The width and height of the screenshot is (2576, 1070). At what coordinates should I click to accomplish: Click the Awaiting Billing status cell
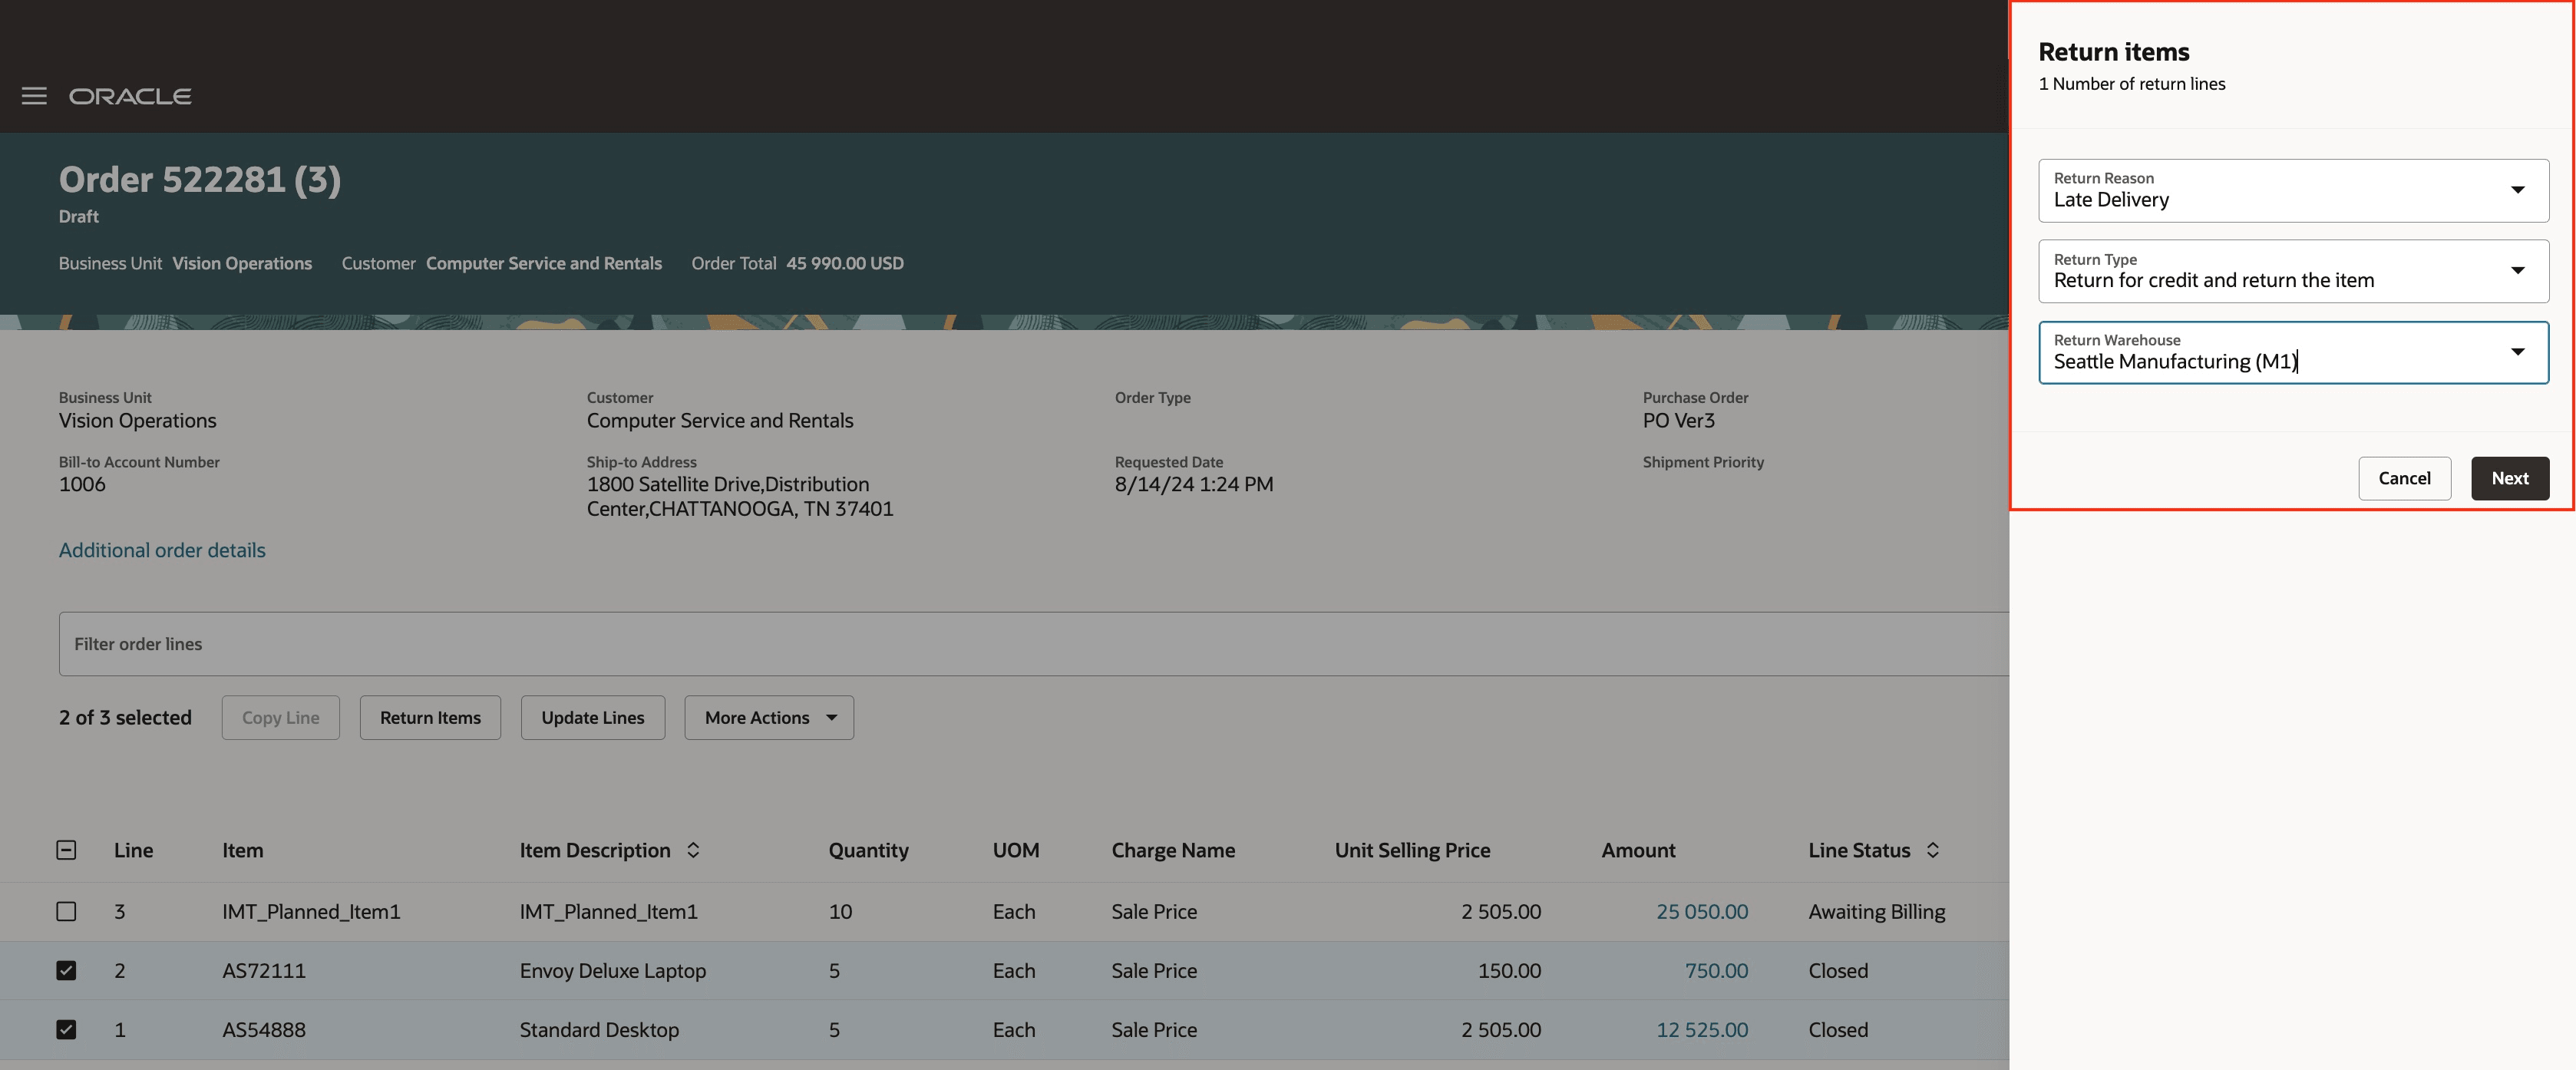(x=1877, y=911)
